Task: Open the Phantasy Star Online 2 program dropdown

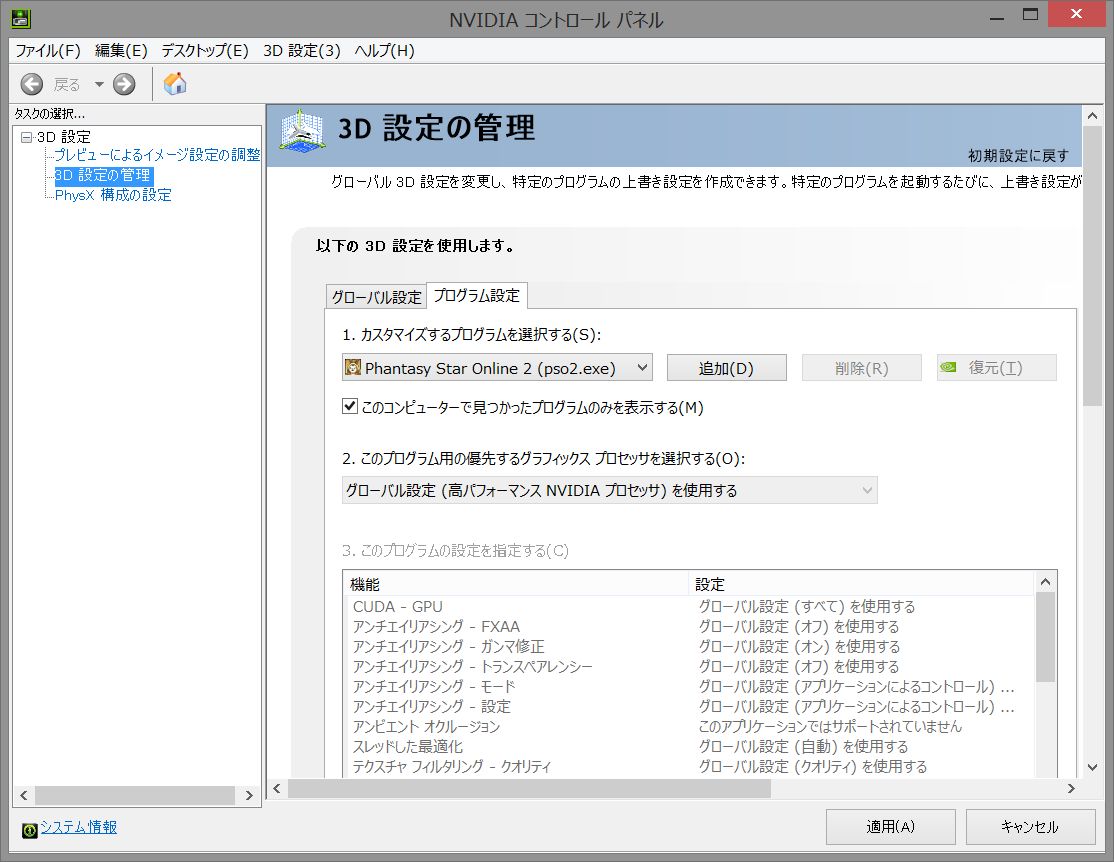Action: click(497, 368)
